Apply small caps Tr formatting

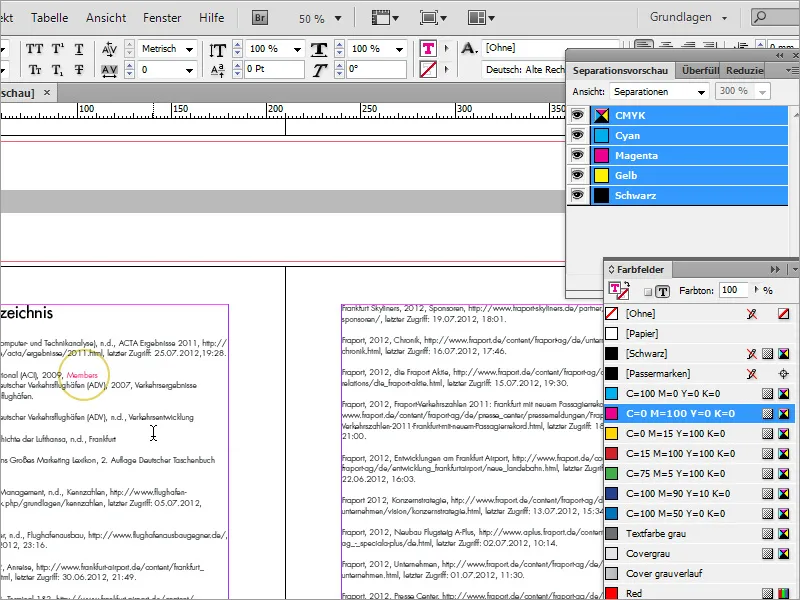pyautogui.click(x=35, y=69)
